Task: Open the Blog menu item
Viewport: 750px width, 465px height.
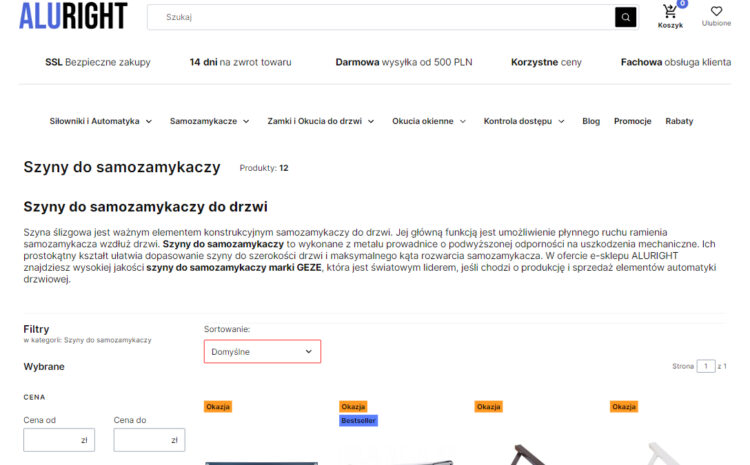Action: click(591, 122)
